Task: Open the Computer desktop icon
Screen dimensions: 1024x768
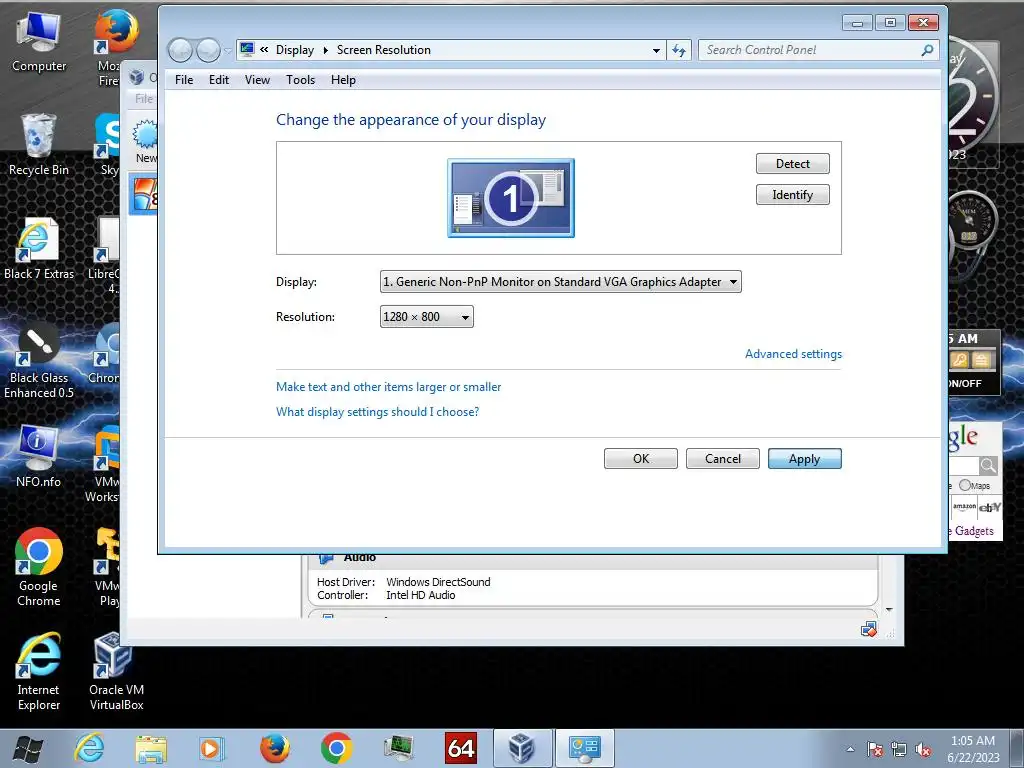Action: click(39, 42)
